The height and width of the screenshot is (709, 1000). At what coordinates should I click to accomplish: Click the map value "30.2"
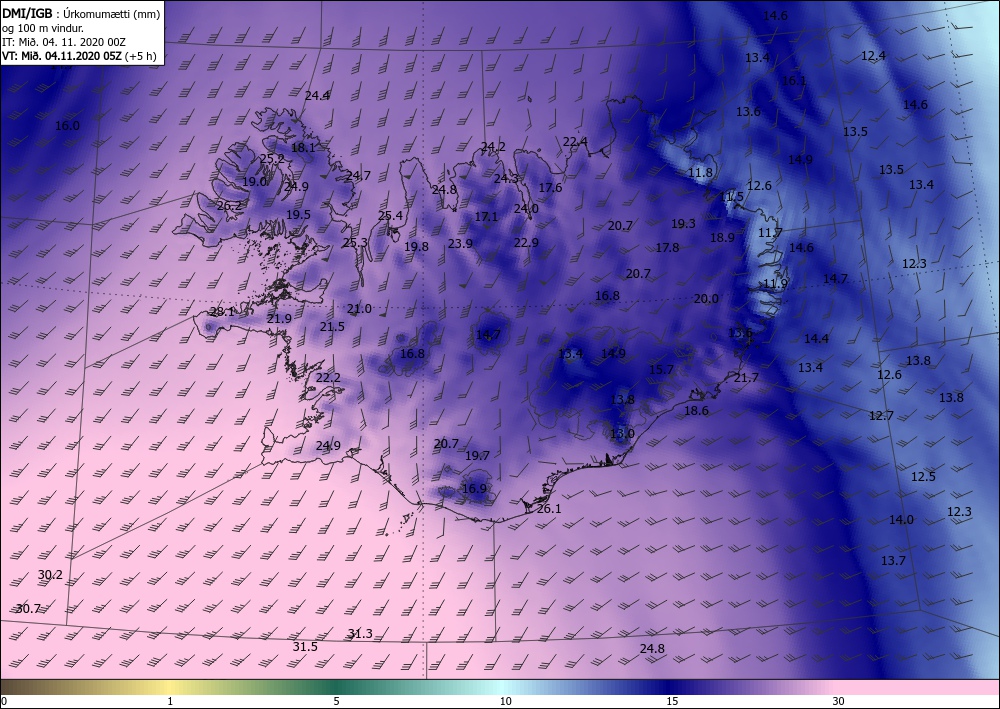[50, 574]
